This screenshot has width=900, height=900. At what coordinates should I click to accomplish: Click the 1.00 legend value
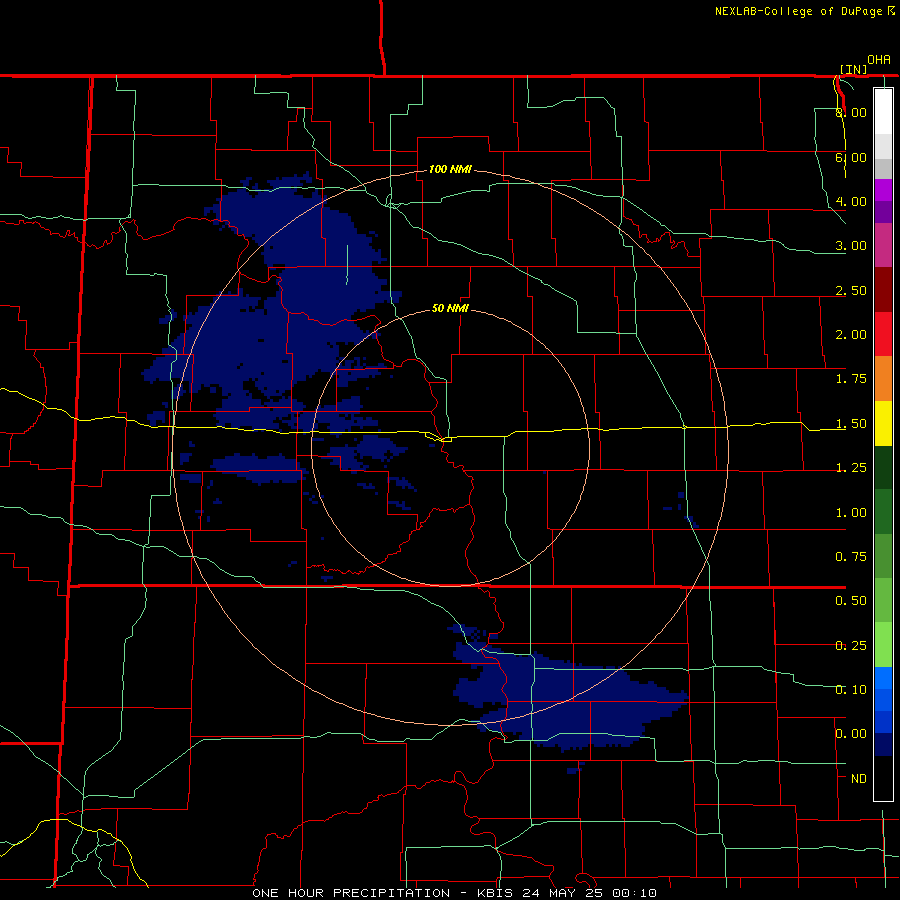click(x=851, y=513)
